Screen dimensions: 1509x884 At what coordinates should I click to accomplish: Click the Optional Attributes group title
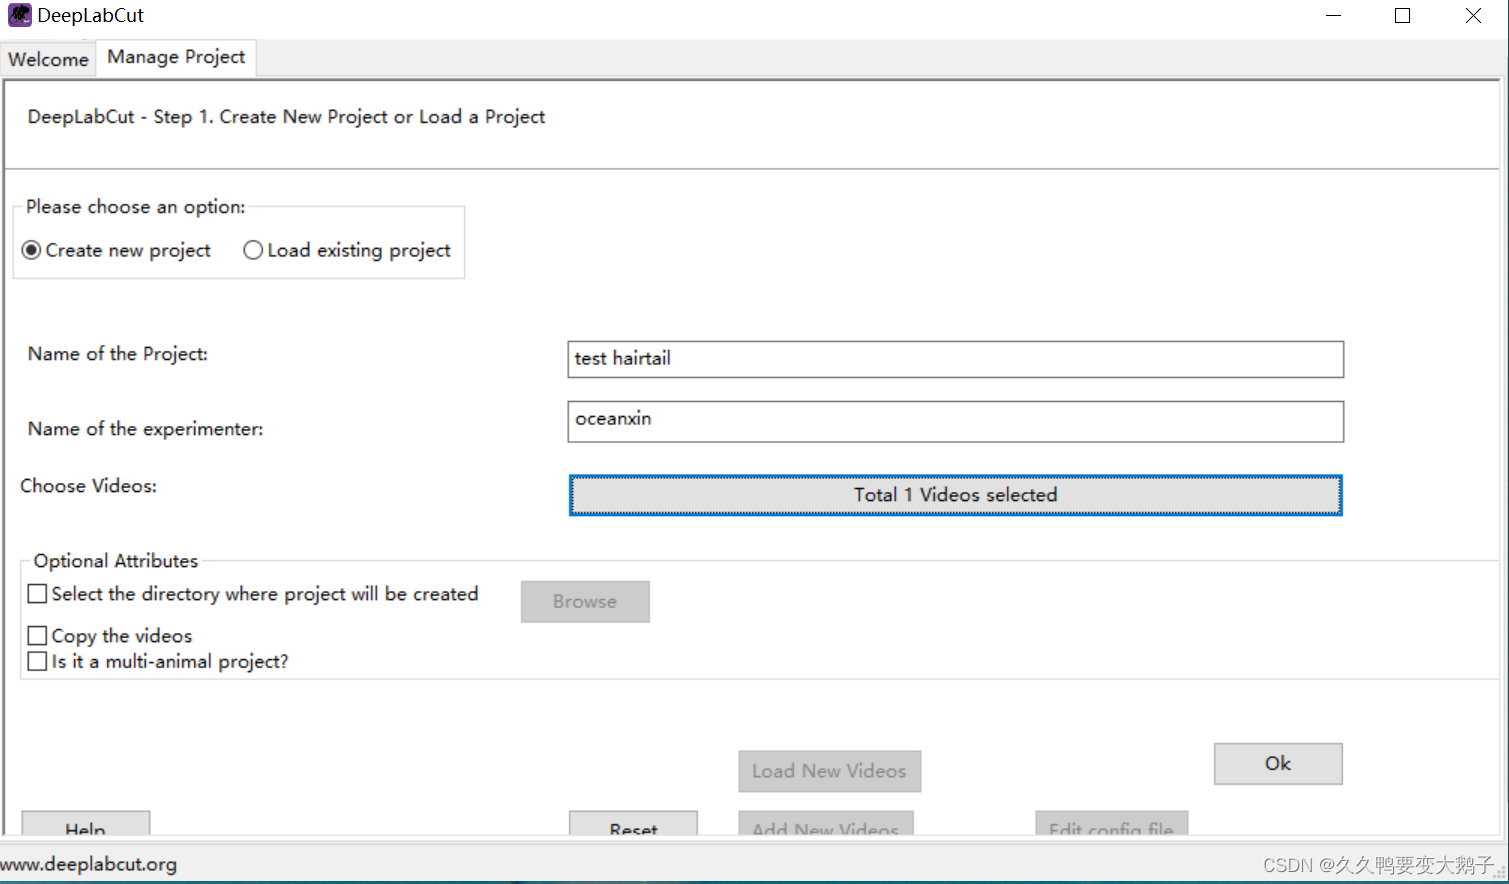(x=116, y=561)
